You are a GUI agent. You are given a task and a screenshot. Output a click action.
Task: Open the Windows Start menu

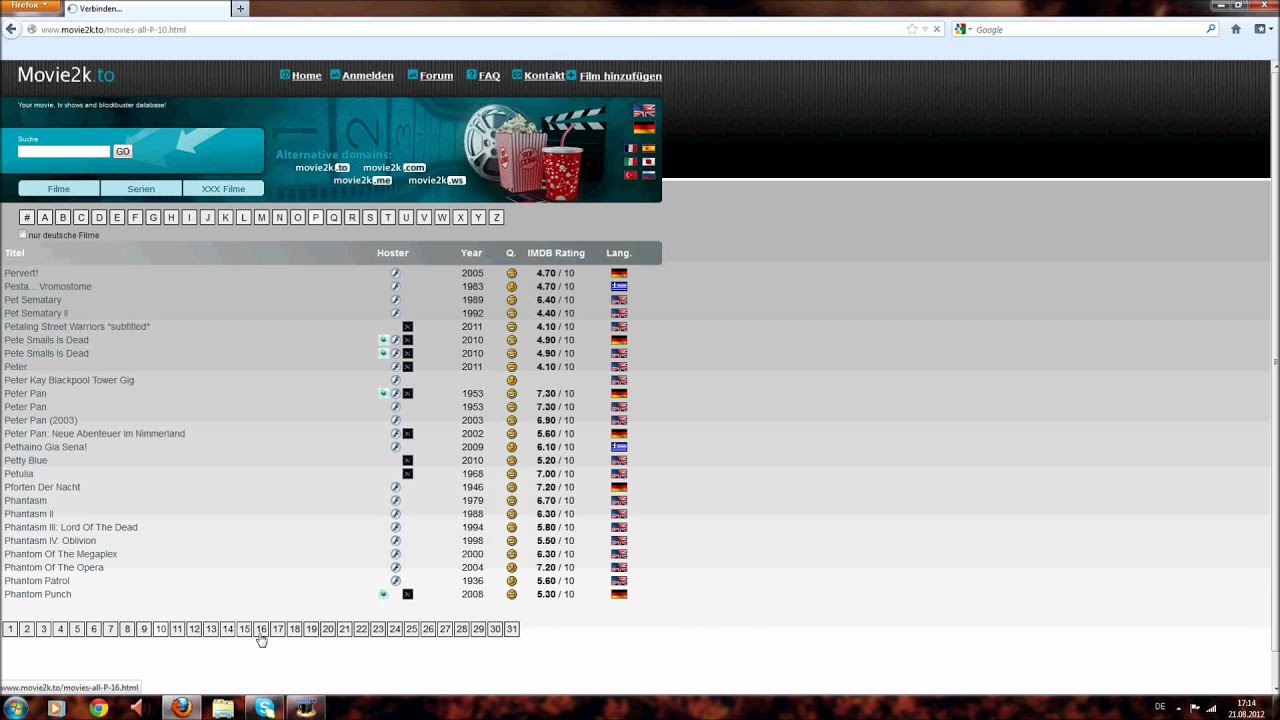pyautogui.click(x=14, y=708)
